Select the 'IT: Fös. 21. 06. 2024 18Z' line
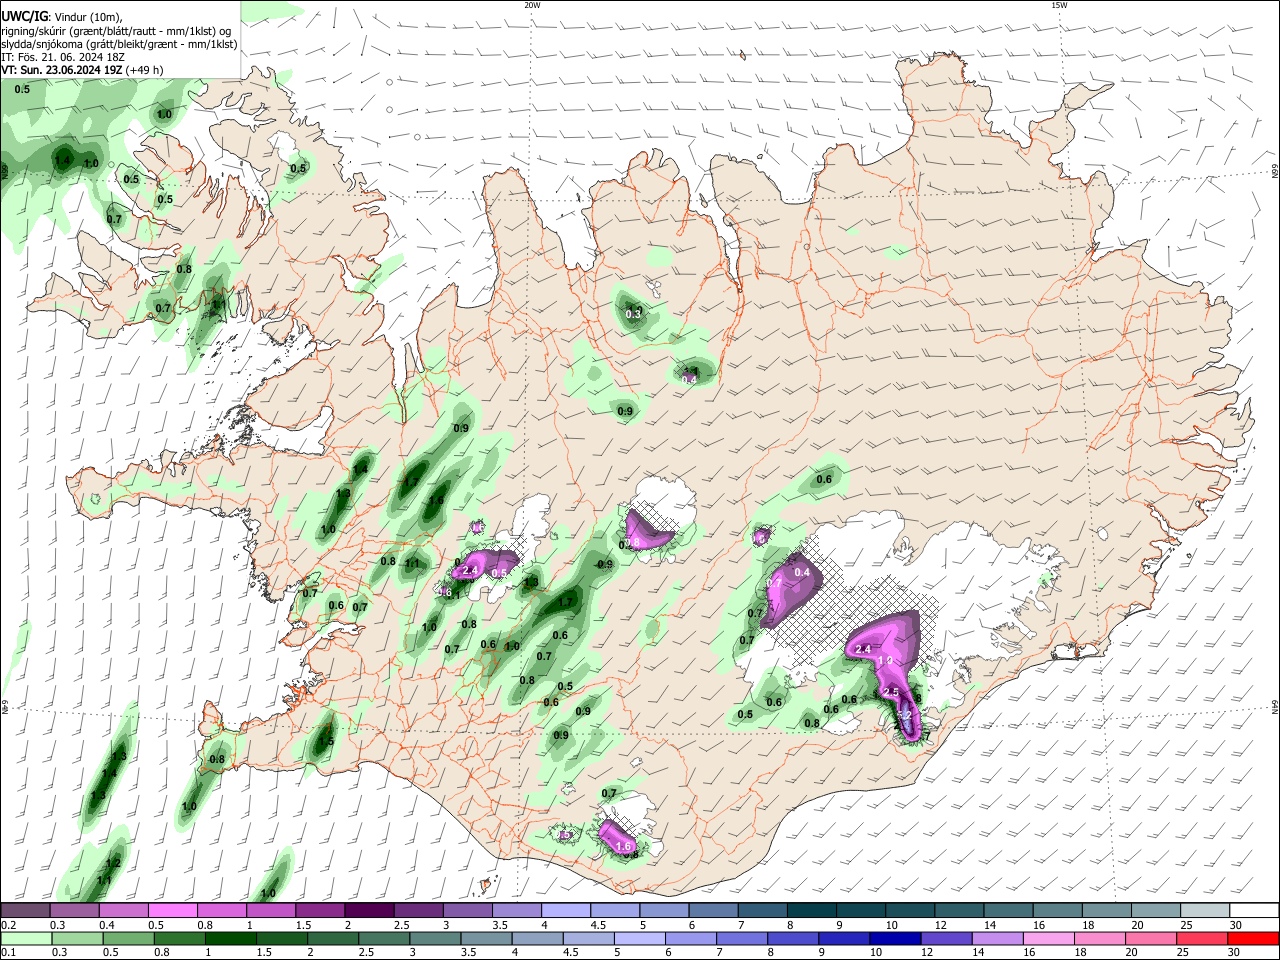The image size is (1280, 960). tap(63, 57)
